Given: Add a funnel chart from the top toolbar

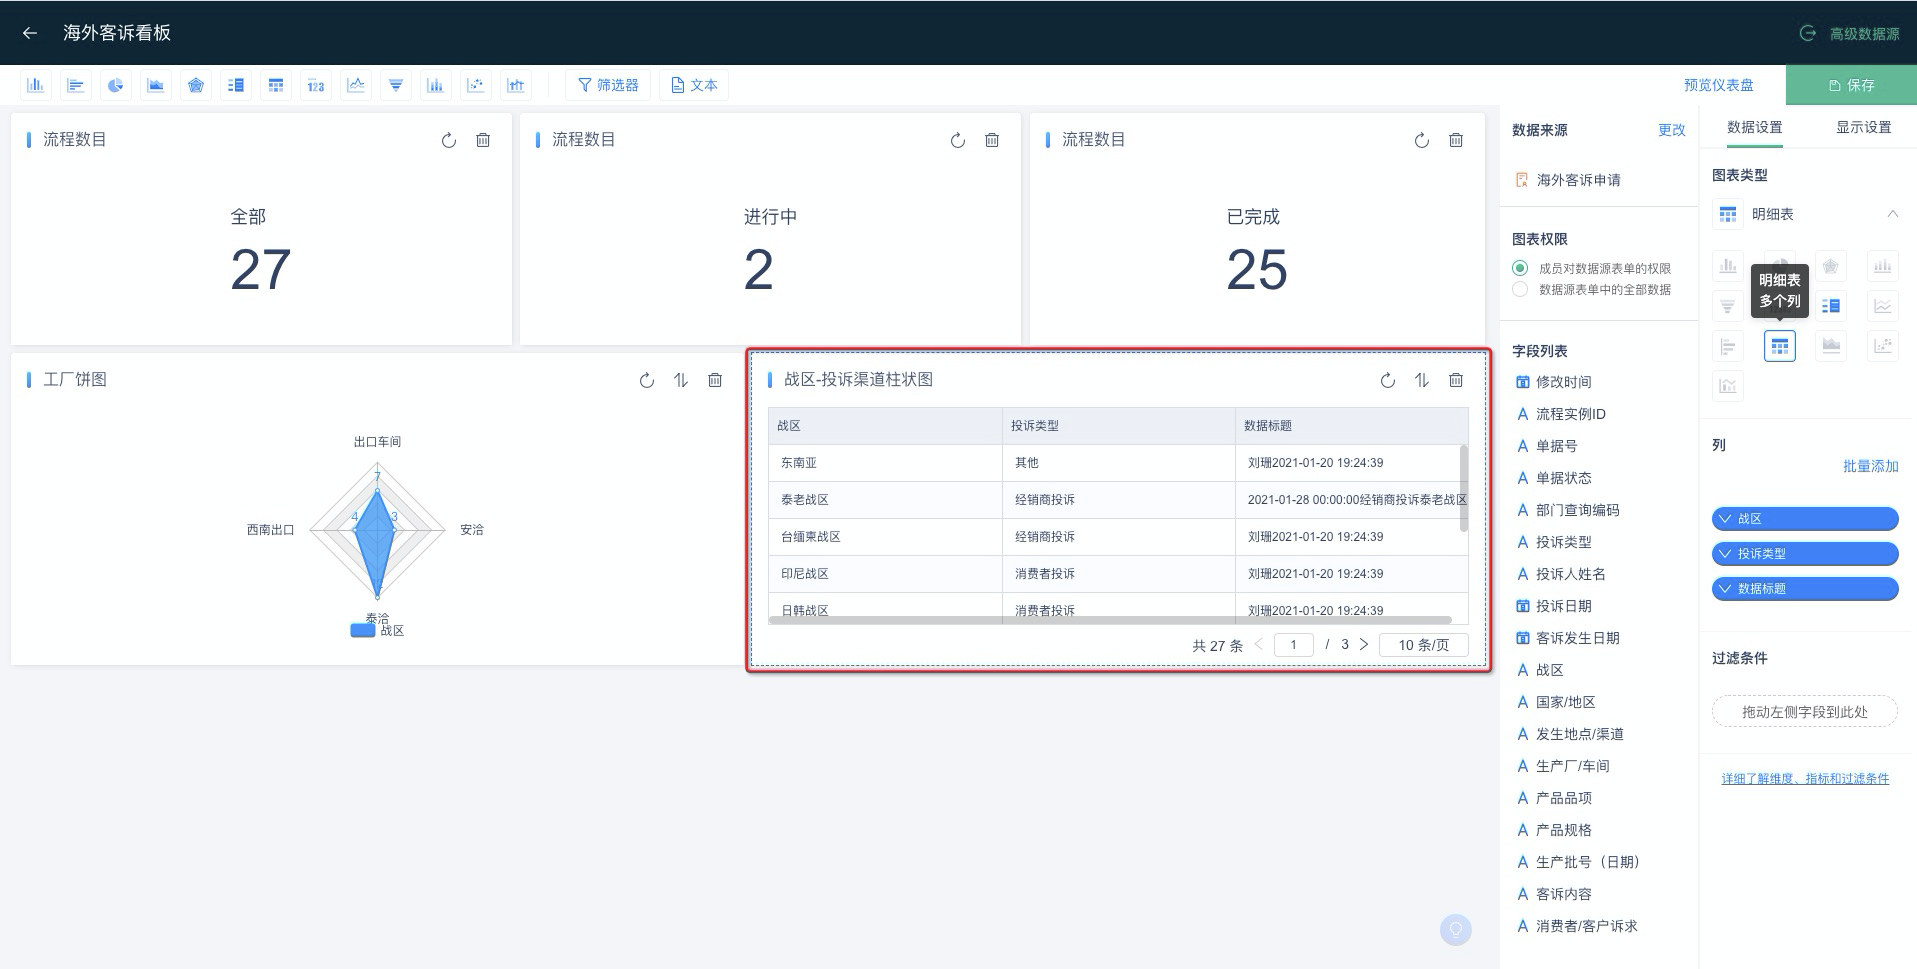Looking at the screenshot, I should click(x=396, y=85).
